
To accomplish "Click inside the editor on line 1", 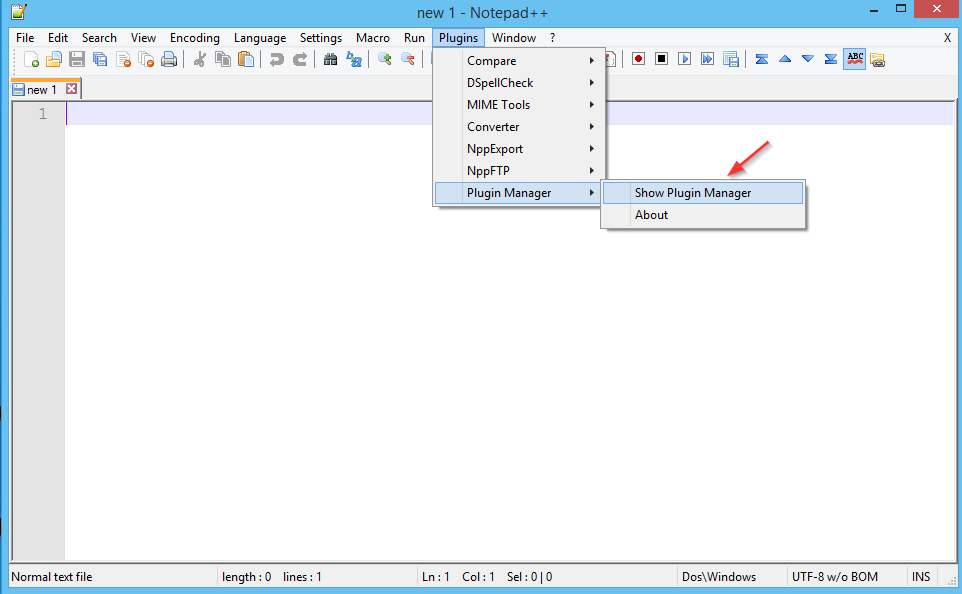I will coord(509,114).
